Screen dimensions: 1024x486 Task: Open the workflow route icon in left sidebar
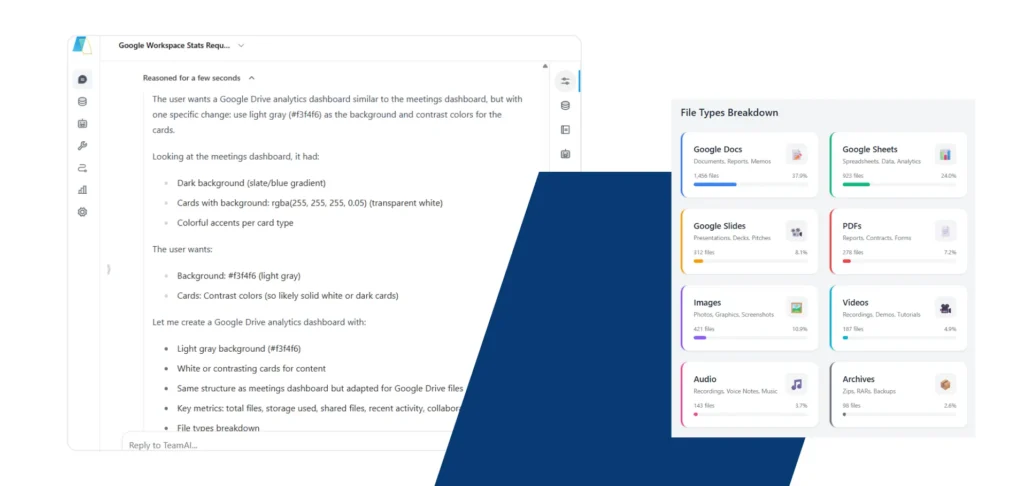(x=82, y=168)
